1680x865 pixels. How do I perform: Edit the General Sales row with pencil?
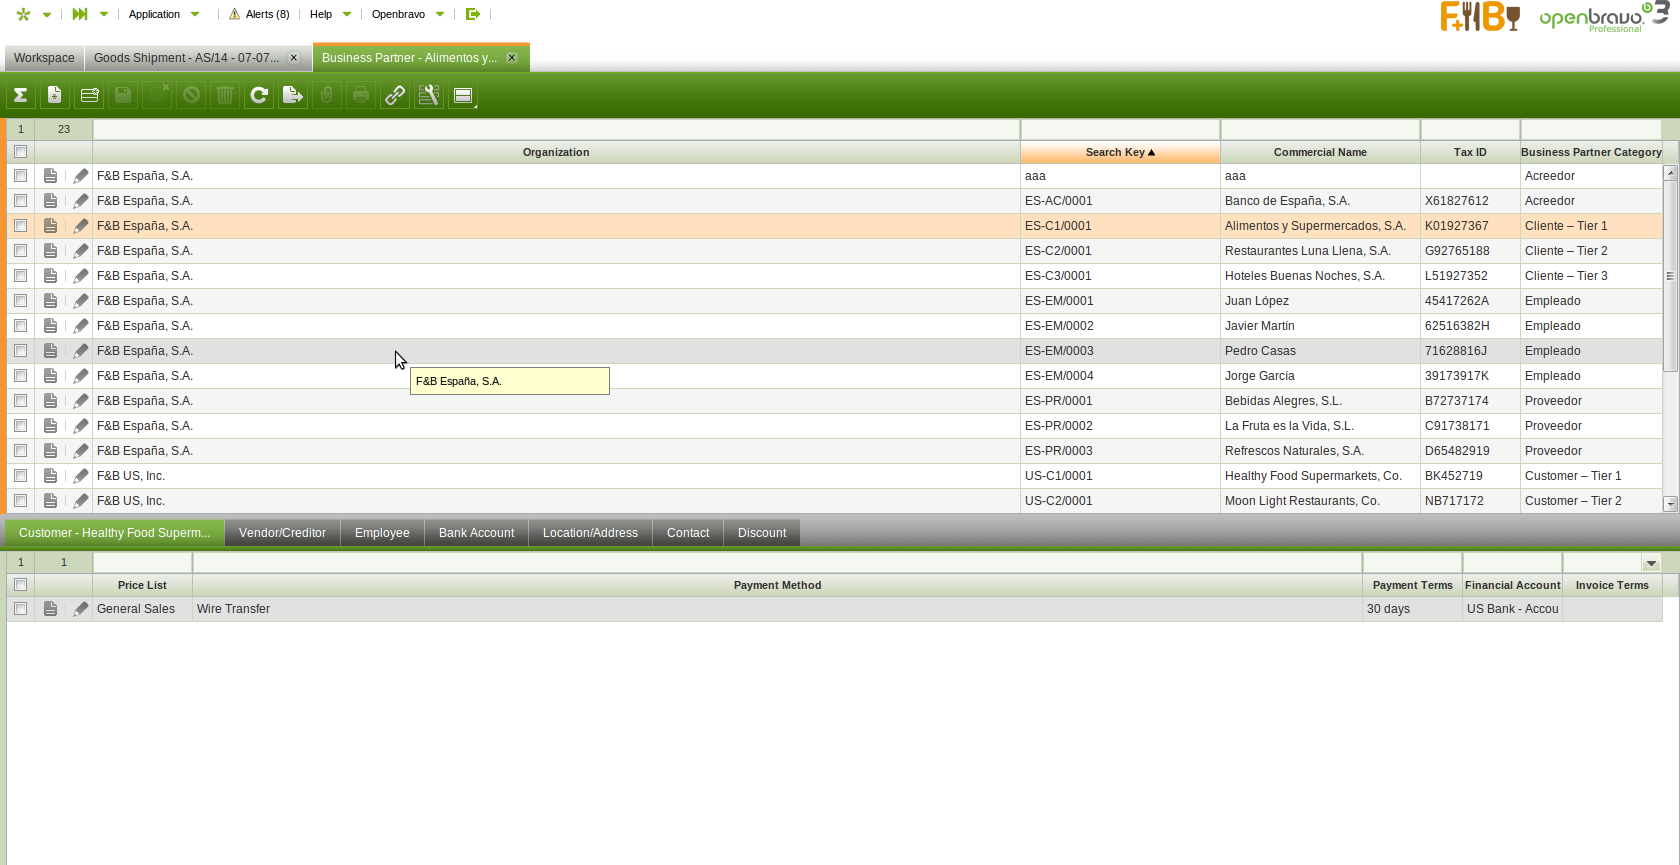[x=81, y=609]
